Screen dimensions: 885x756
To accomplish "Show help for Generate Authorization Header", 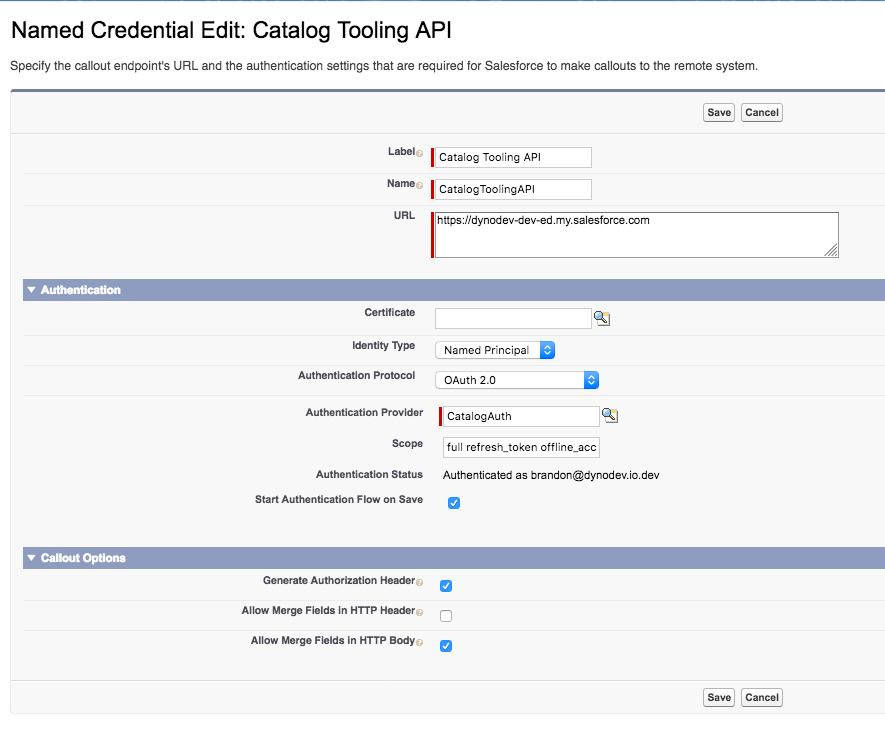I will [419, 582].
